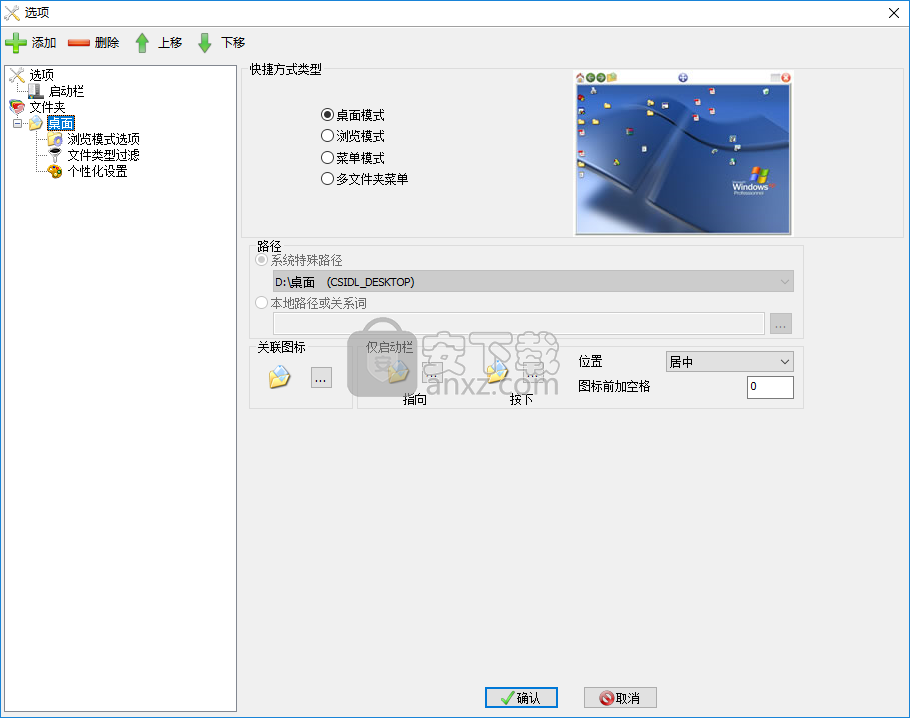Click the desktop preview thumbnail image
Image resolution: width=910 pixels, height=718 pixels.
682,153
